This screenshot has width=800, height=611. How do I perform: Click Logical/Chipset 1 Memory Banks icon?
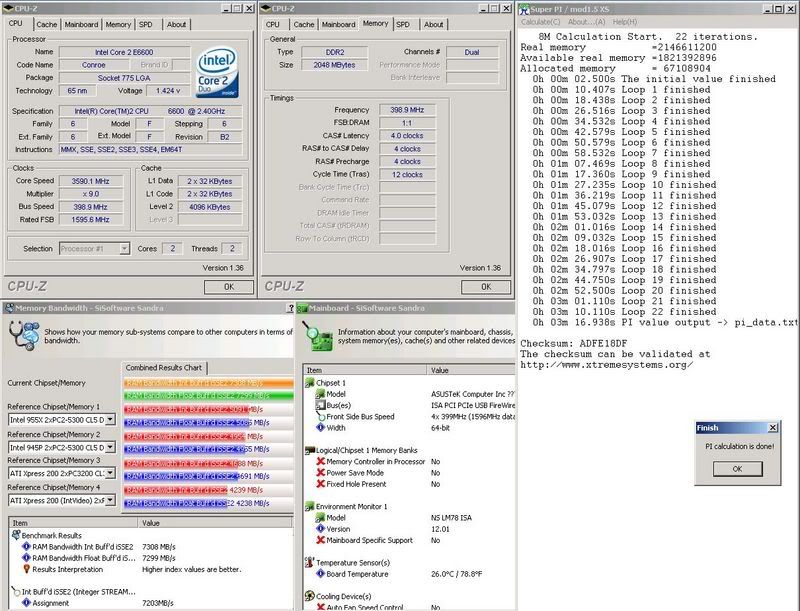(x=309, y=450)
